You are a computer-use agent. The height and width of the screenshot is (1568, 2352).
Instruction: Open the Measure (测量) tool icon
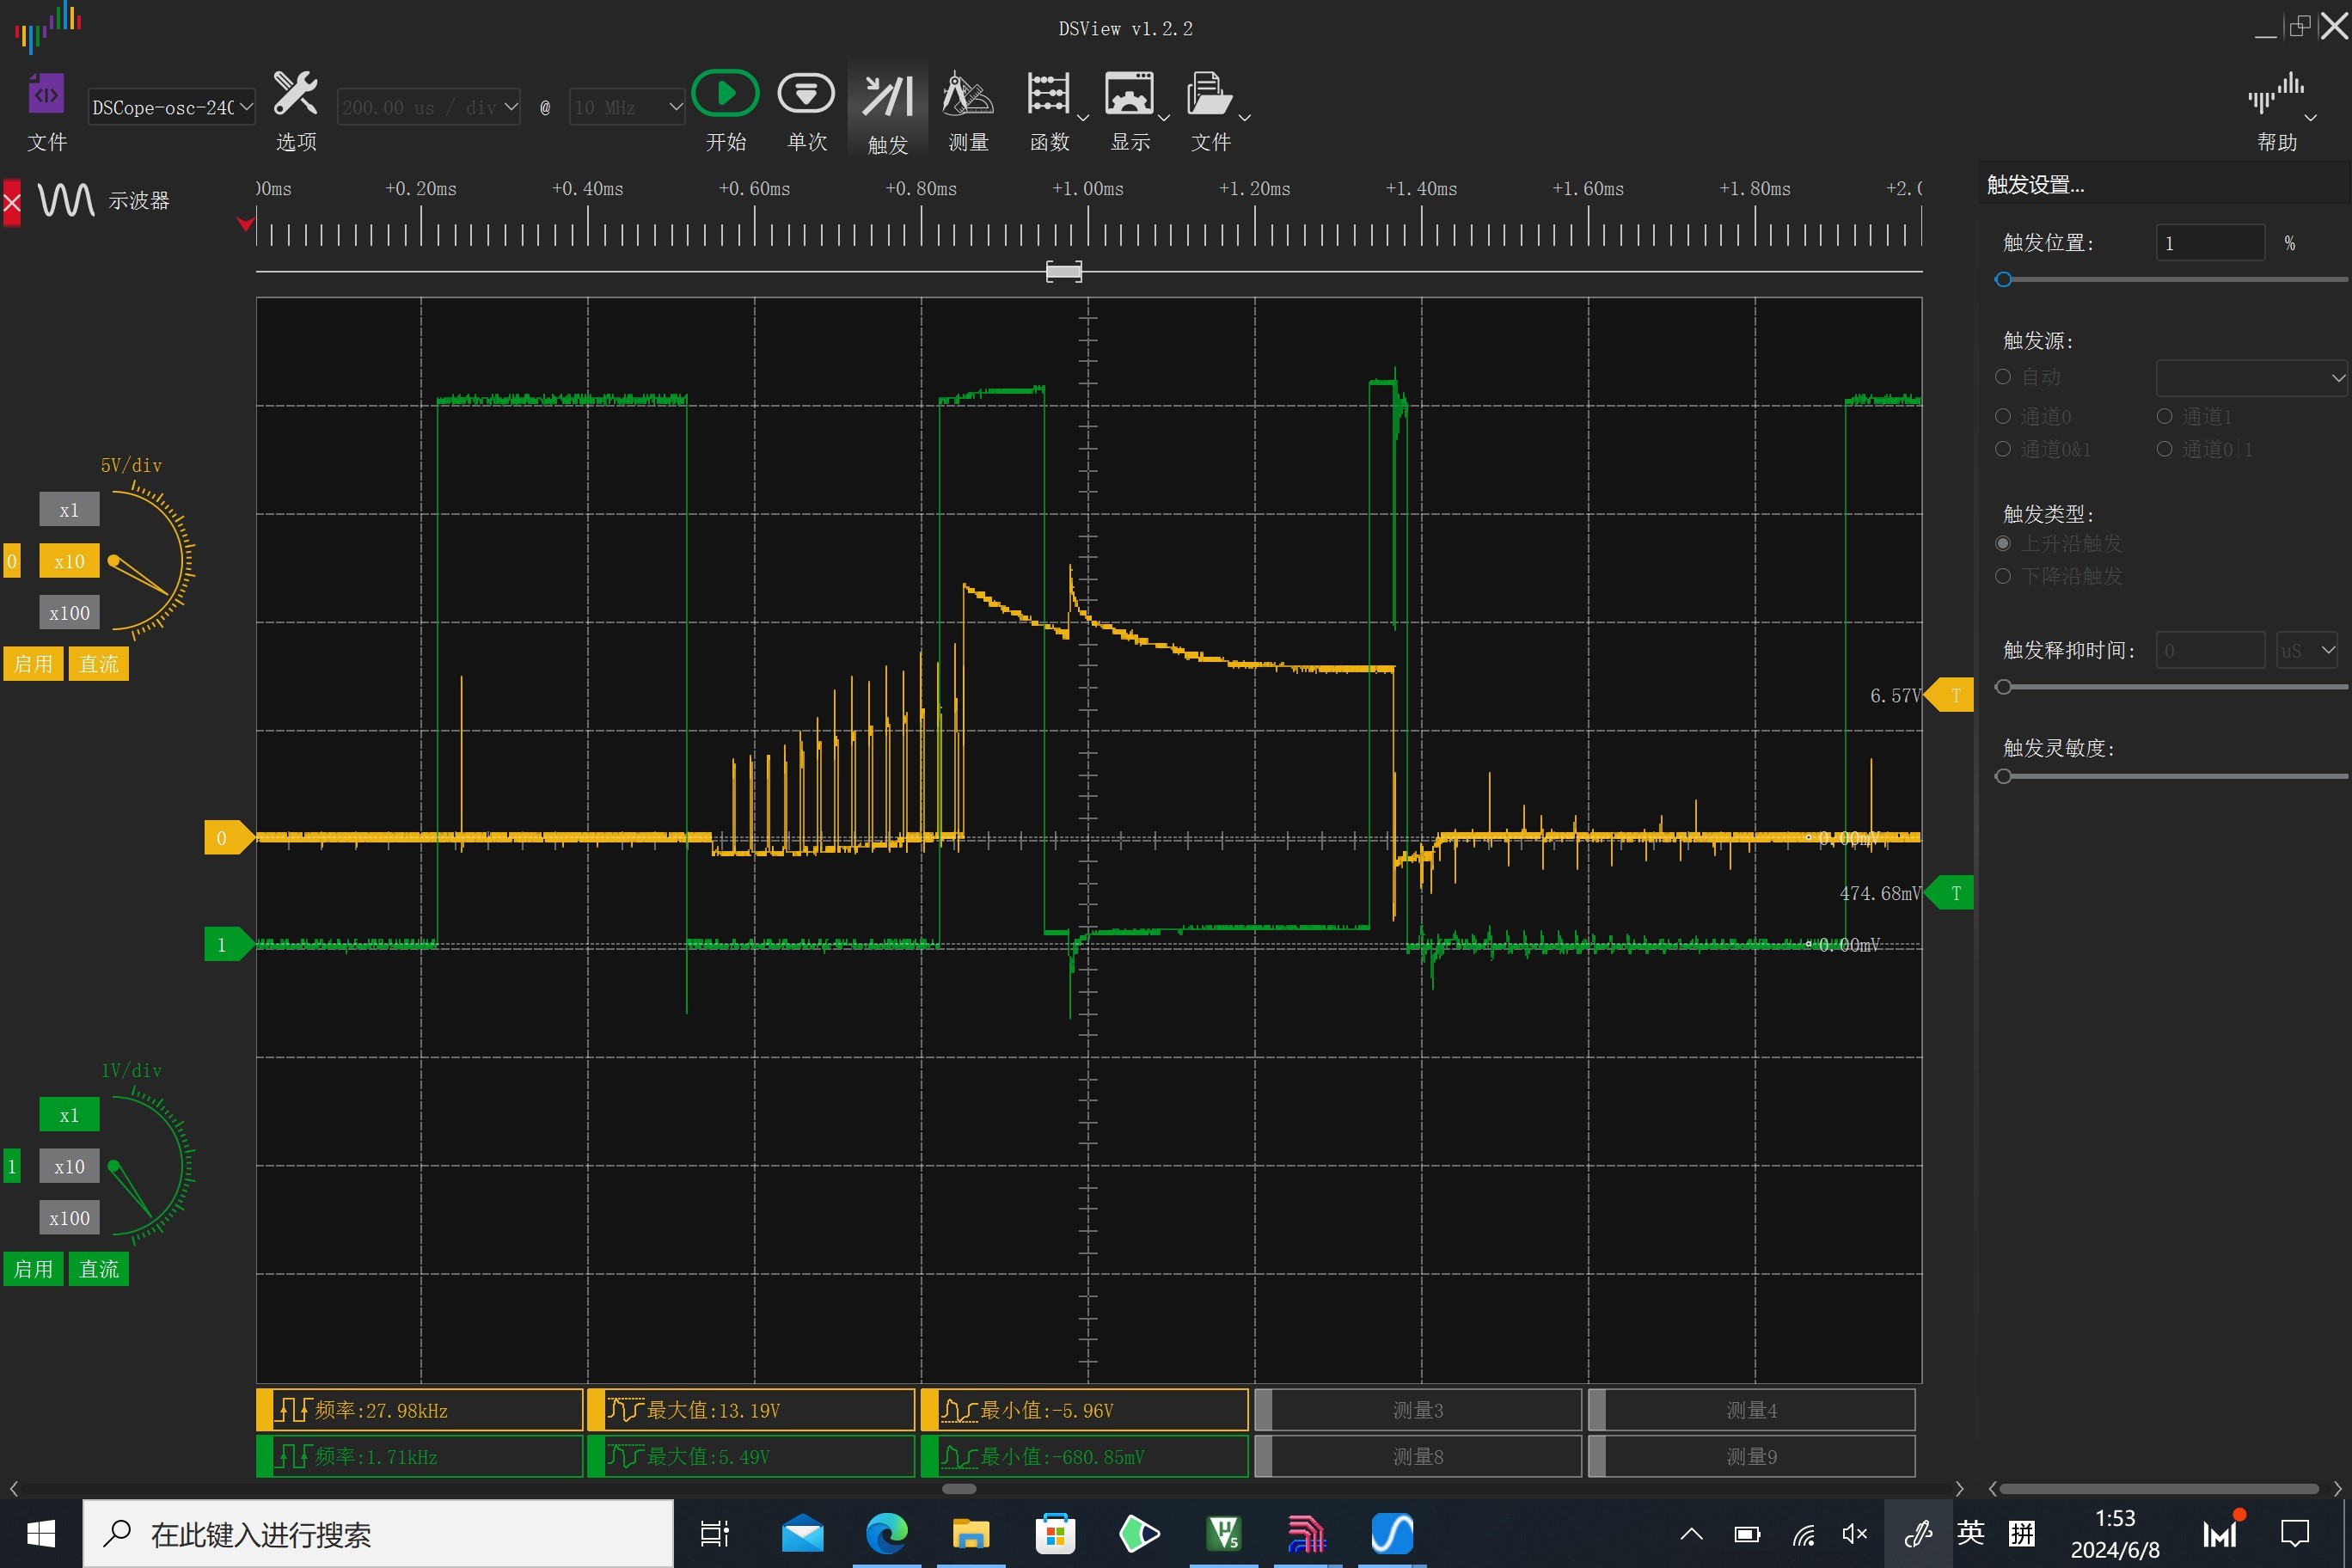pos(967,95)
